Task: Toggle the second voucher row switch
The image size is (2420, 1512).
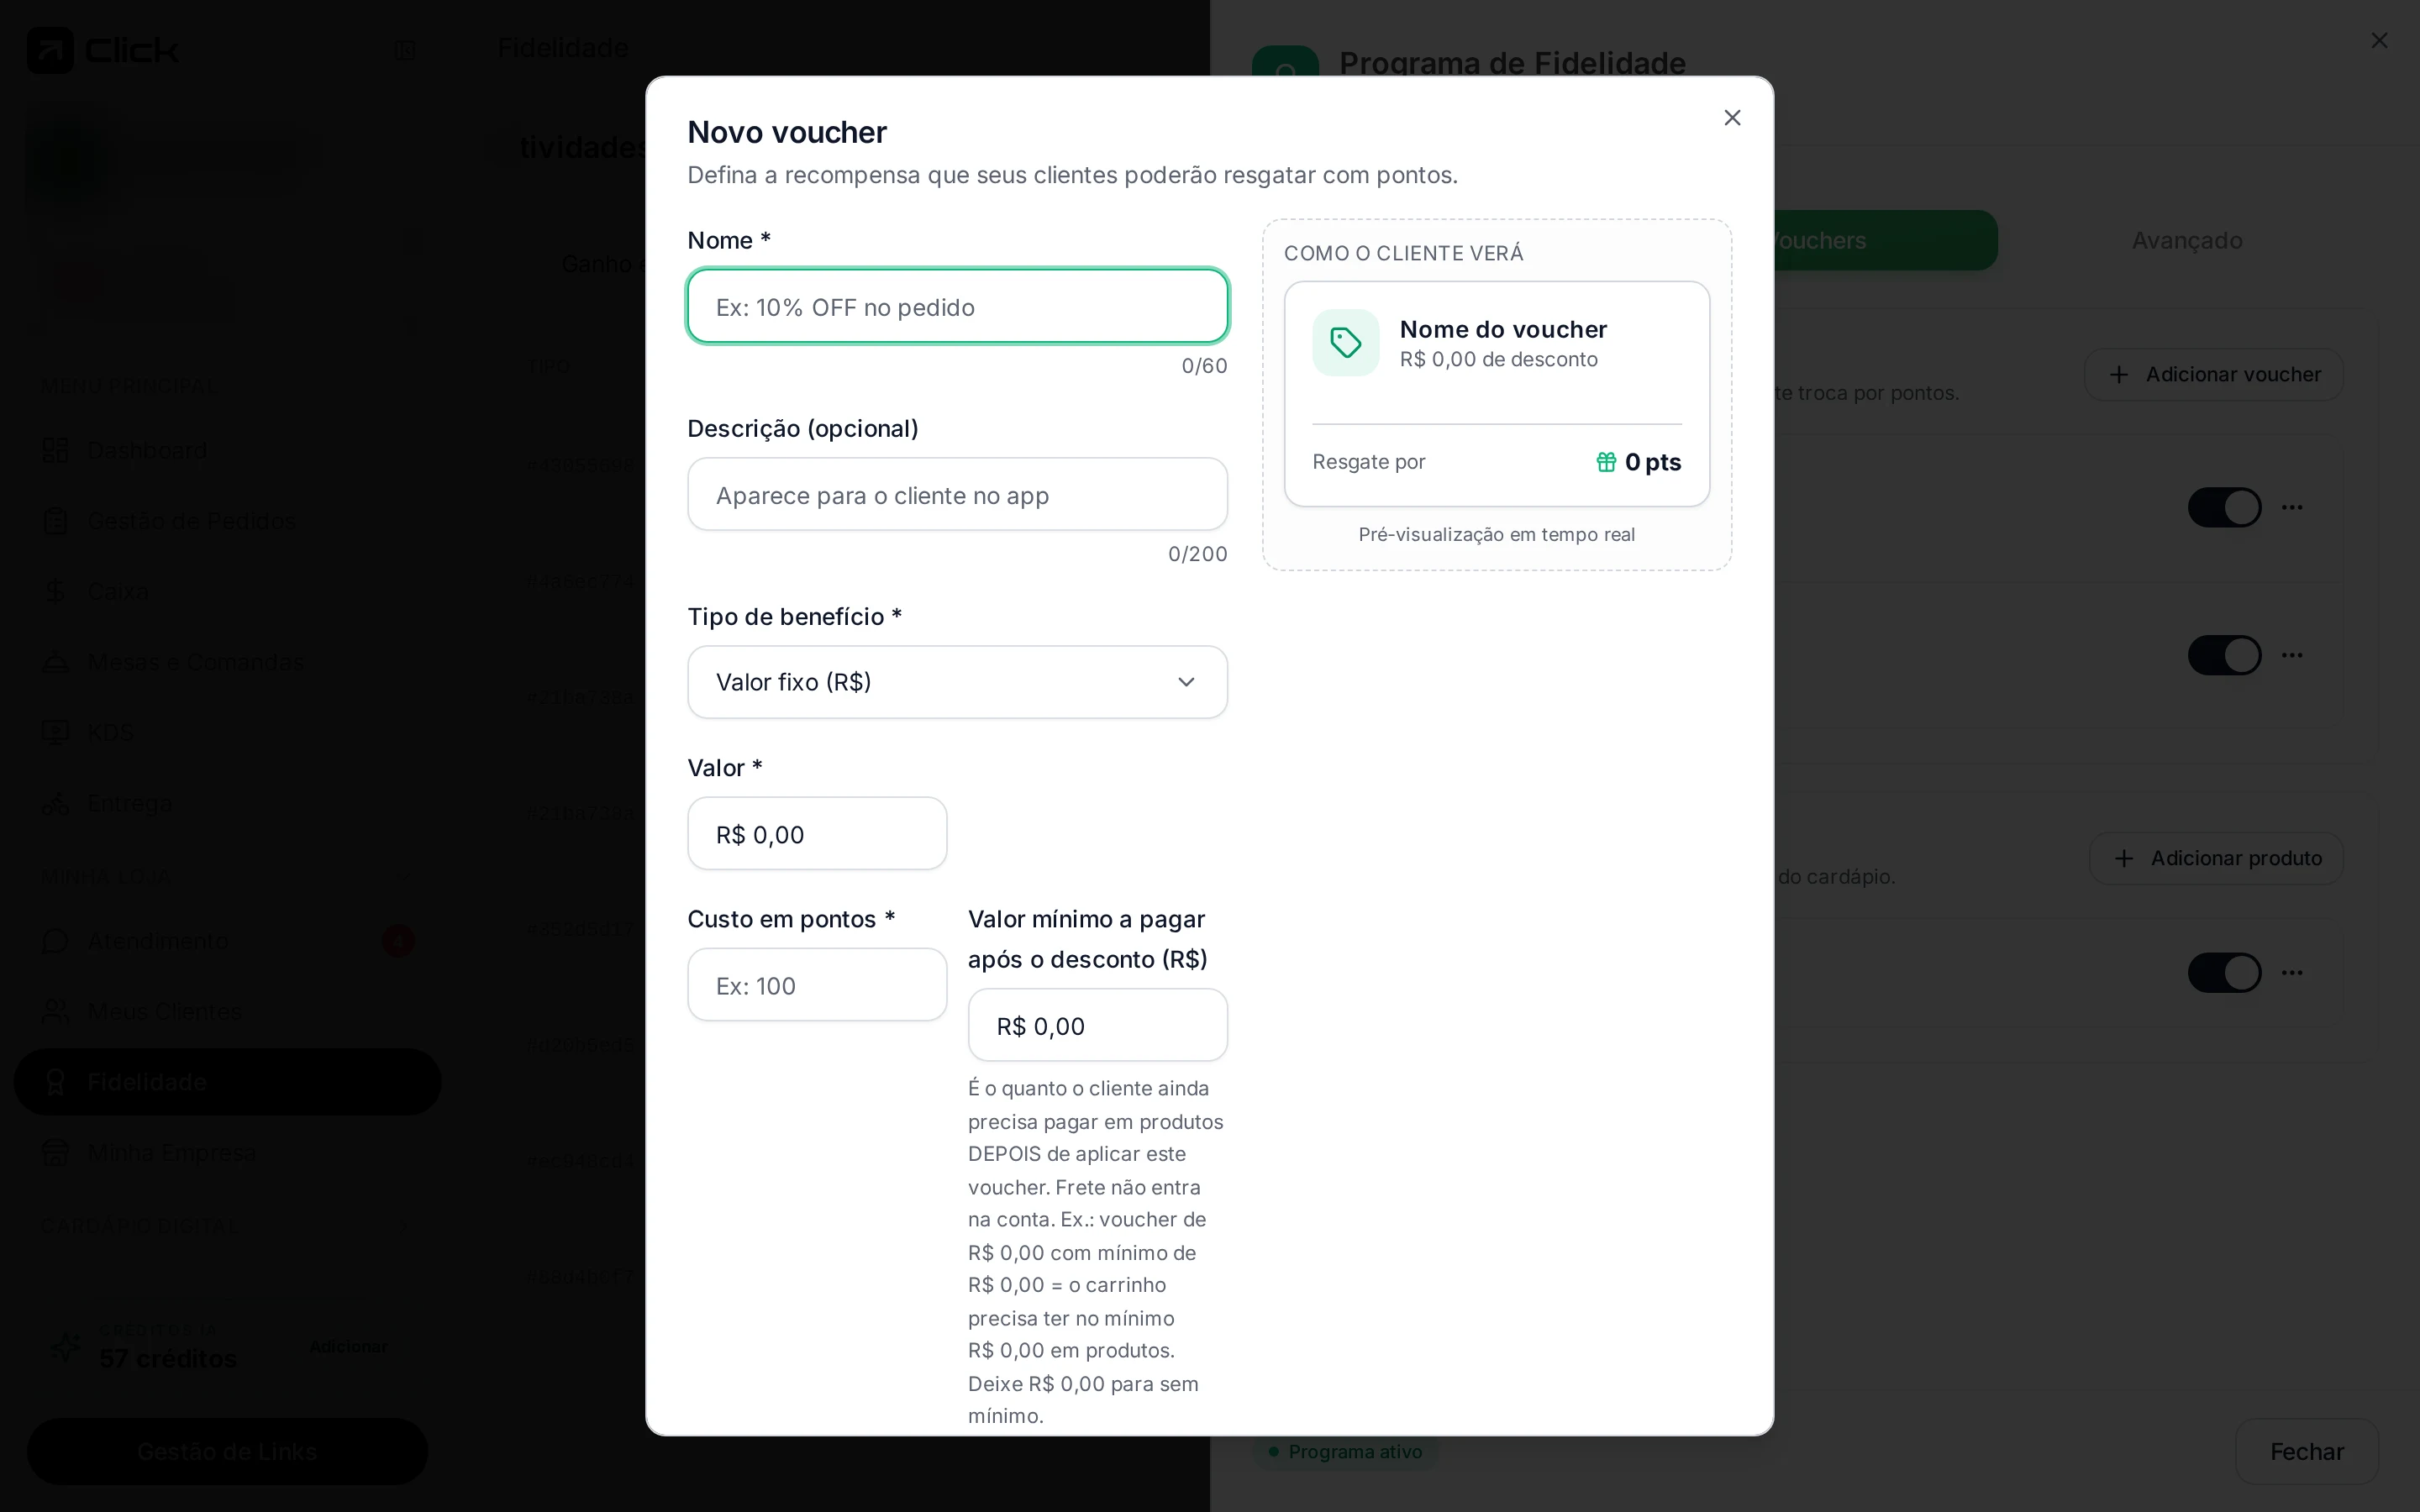Action: click(x=2224, y=655)
